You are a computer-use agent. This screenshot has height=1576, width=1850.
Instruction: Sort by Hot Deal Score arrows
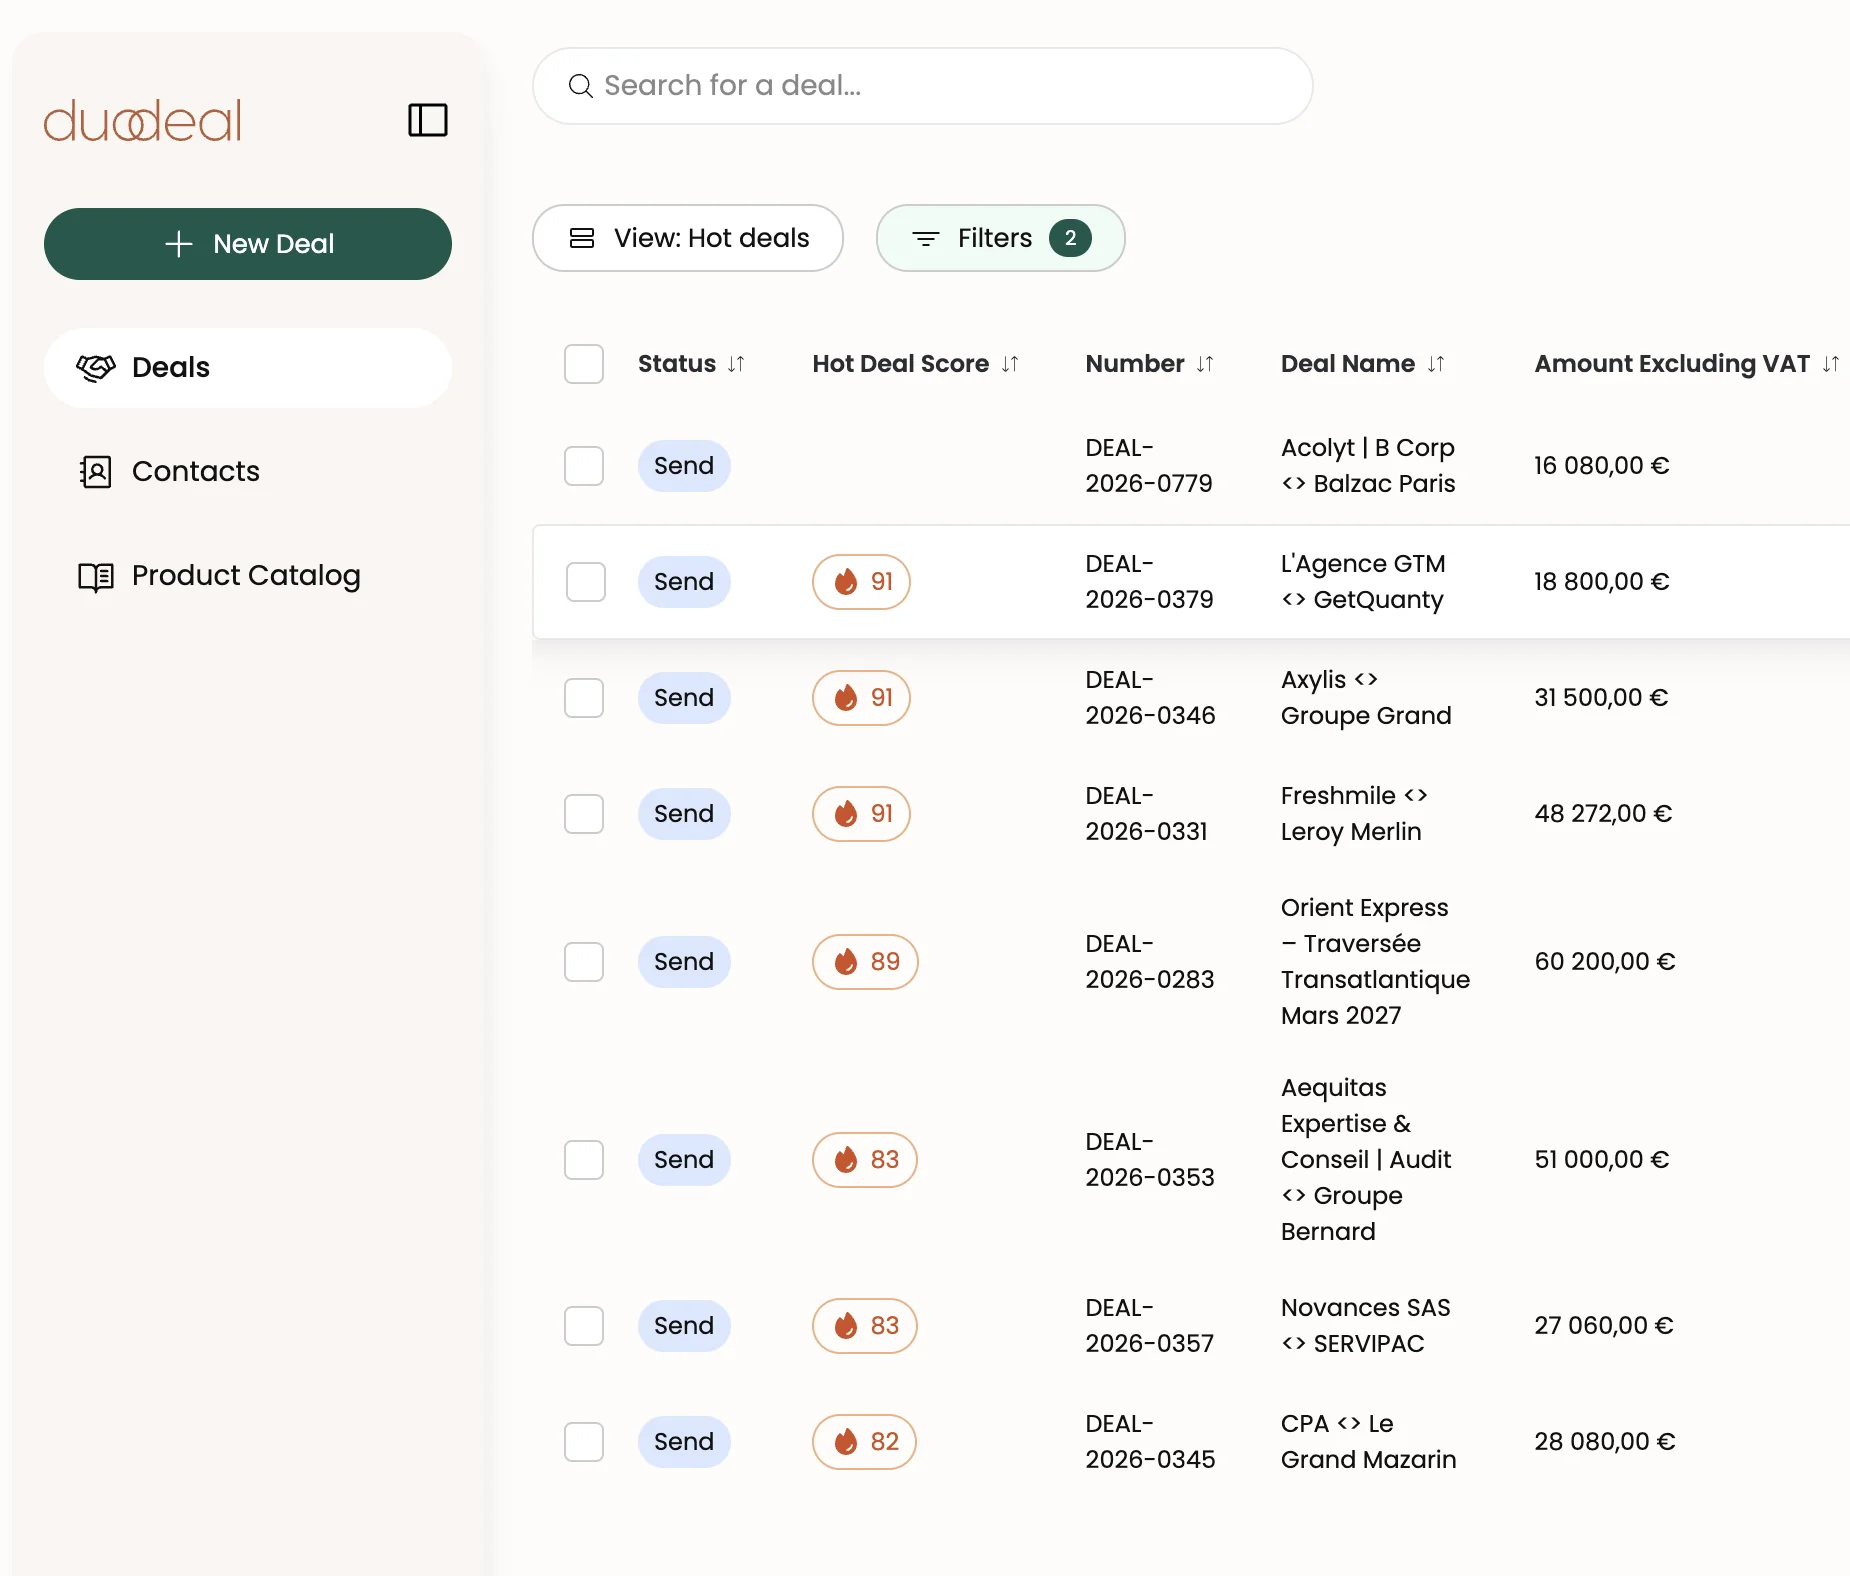[x=1010, y=364]
